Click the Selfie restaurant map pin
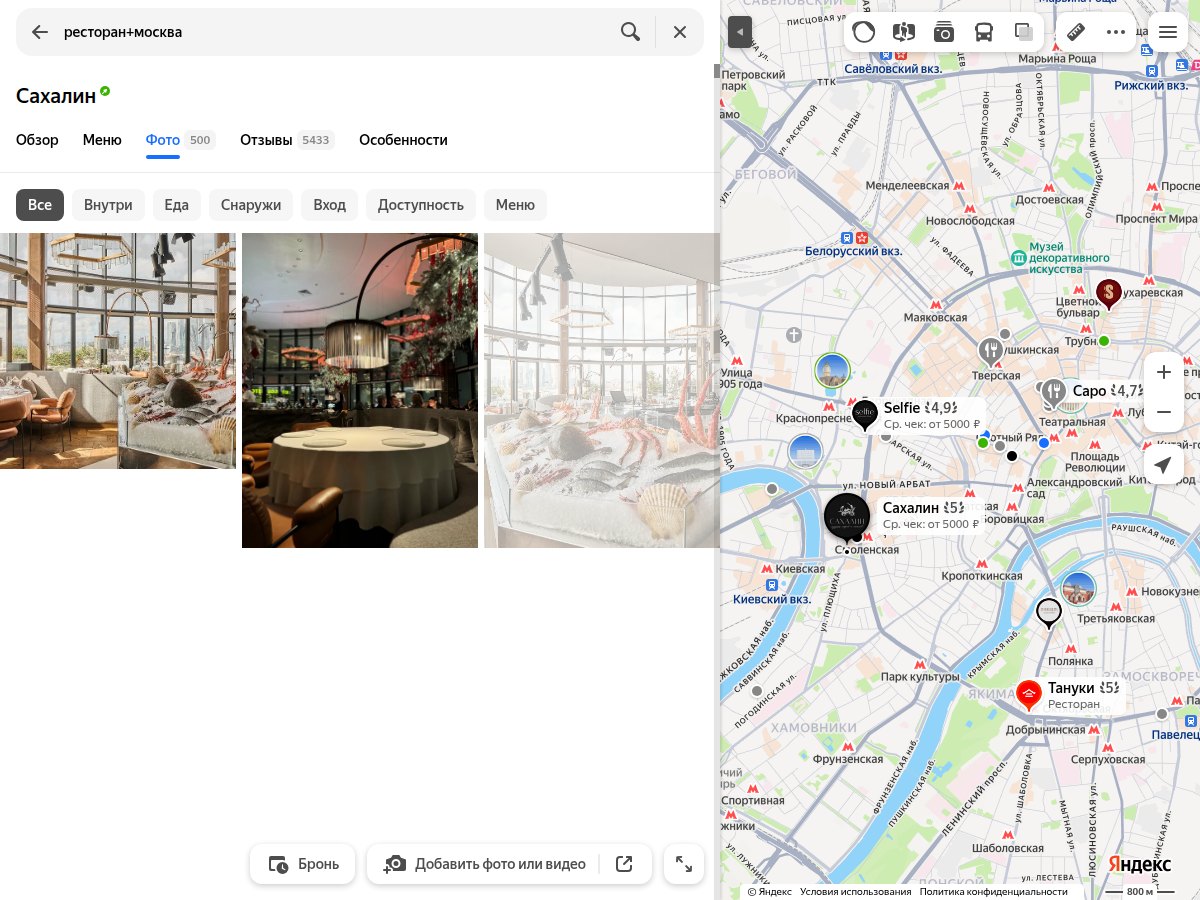1200x900 pixels. (x=864, y=414)
